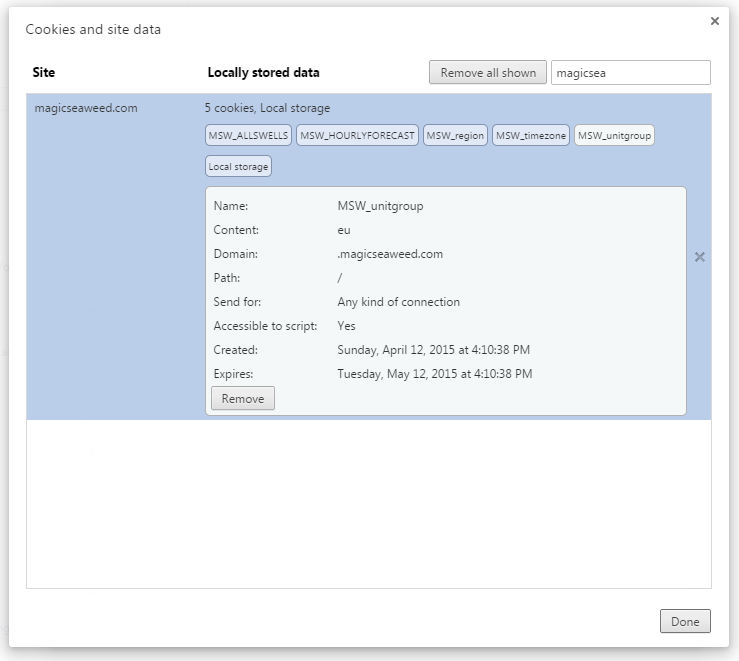Open the MSW_region cookie details
The width and height of the screenshot is (739, 661).
click(455, 136)
